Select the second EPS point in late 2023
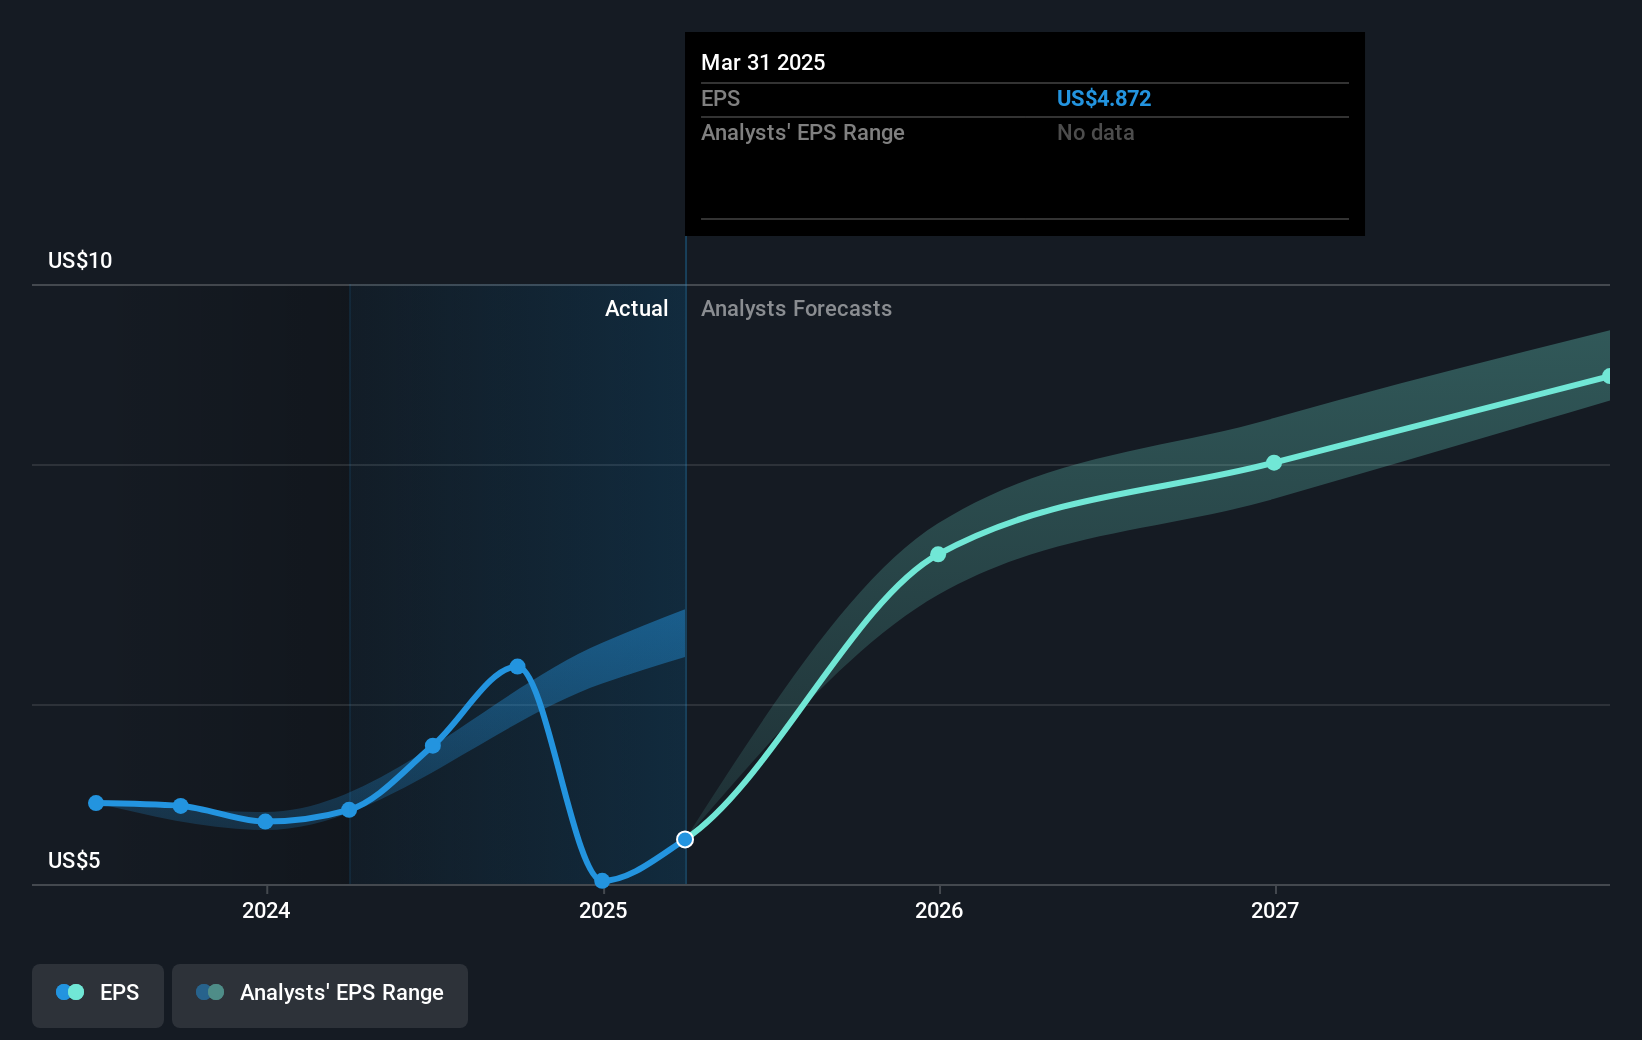The image size is (1642, 1040). pos(181,806)
